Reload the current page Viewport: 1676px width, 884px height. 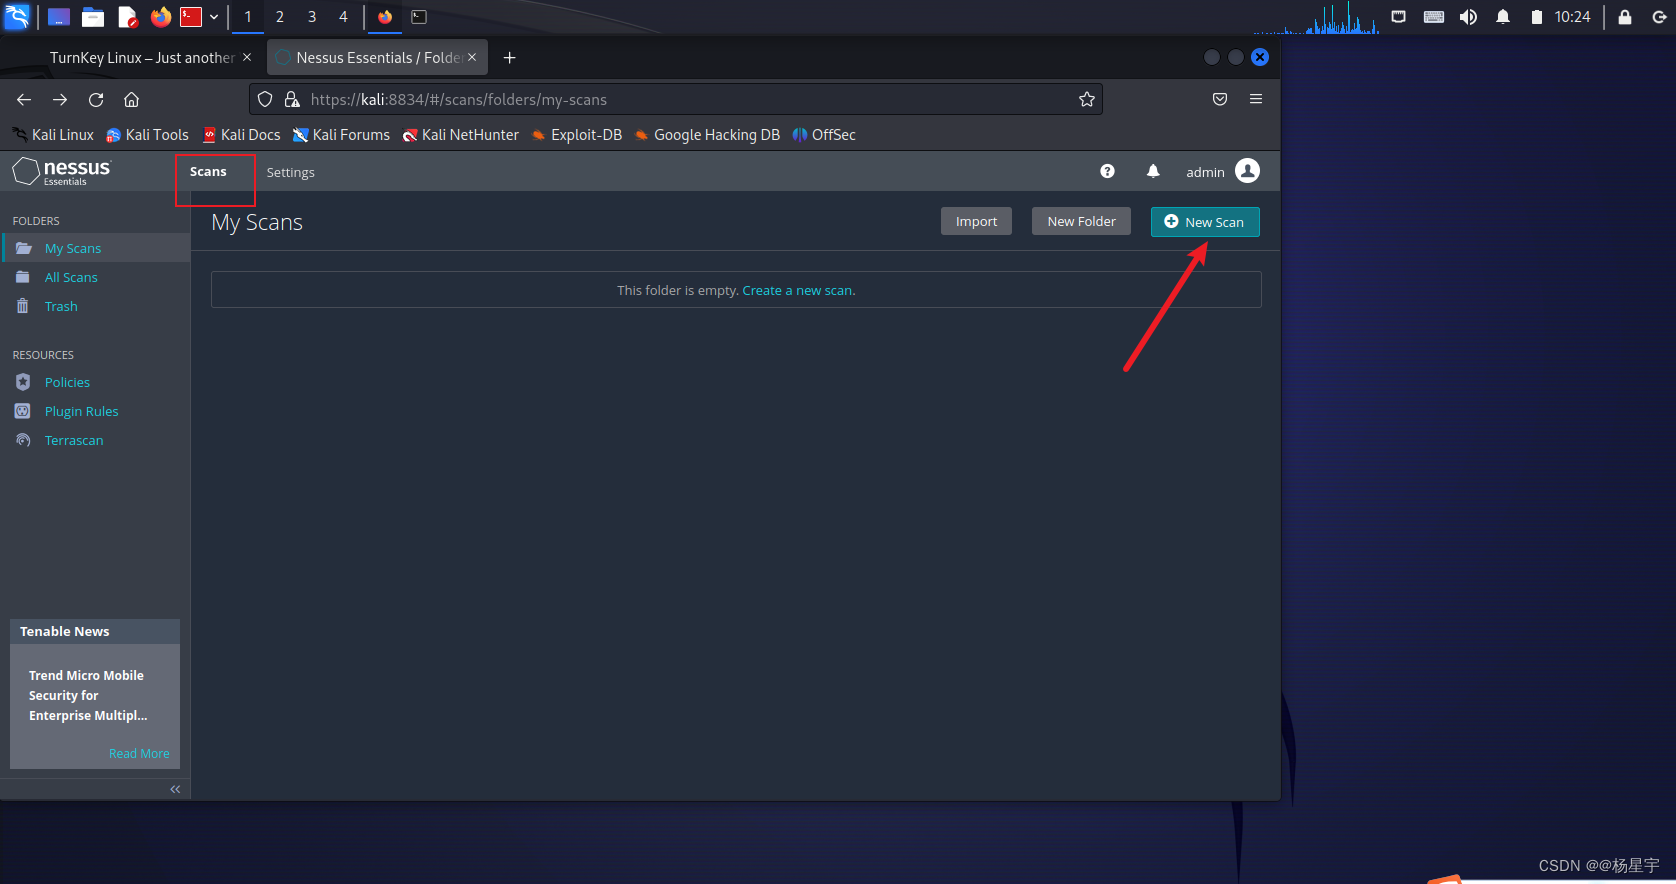[x=96, y=99]
